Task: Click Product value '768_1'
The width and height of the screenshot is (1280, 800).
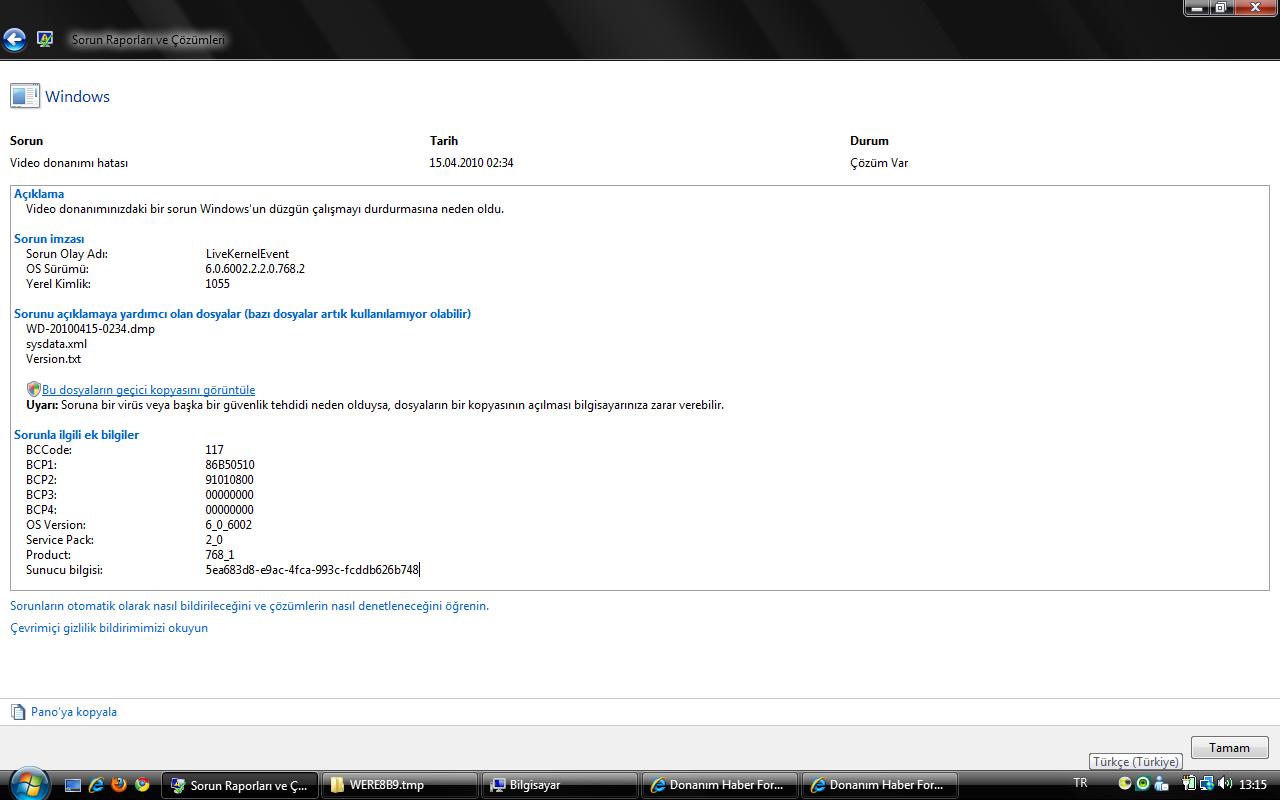Action: 219,555
